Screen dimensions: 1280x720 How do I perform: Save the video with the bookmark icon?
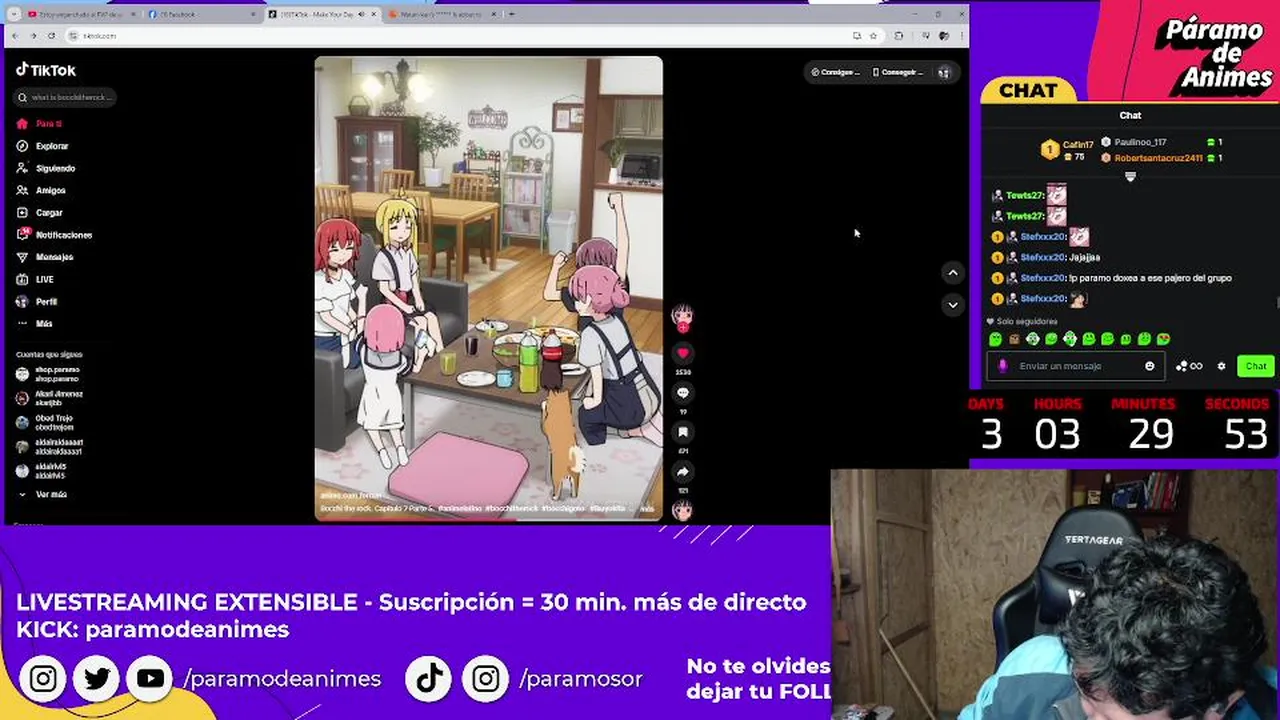(x=683, y=432)
